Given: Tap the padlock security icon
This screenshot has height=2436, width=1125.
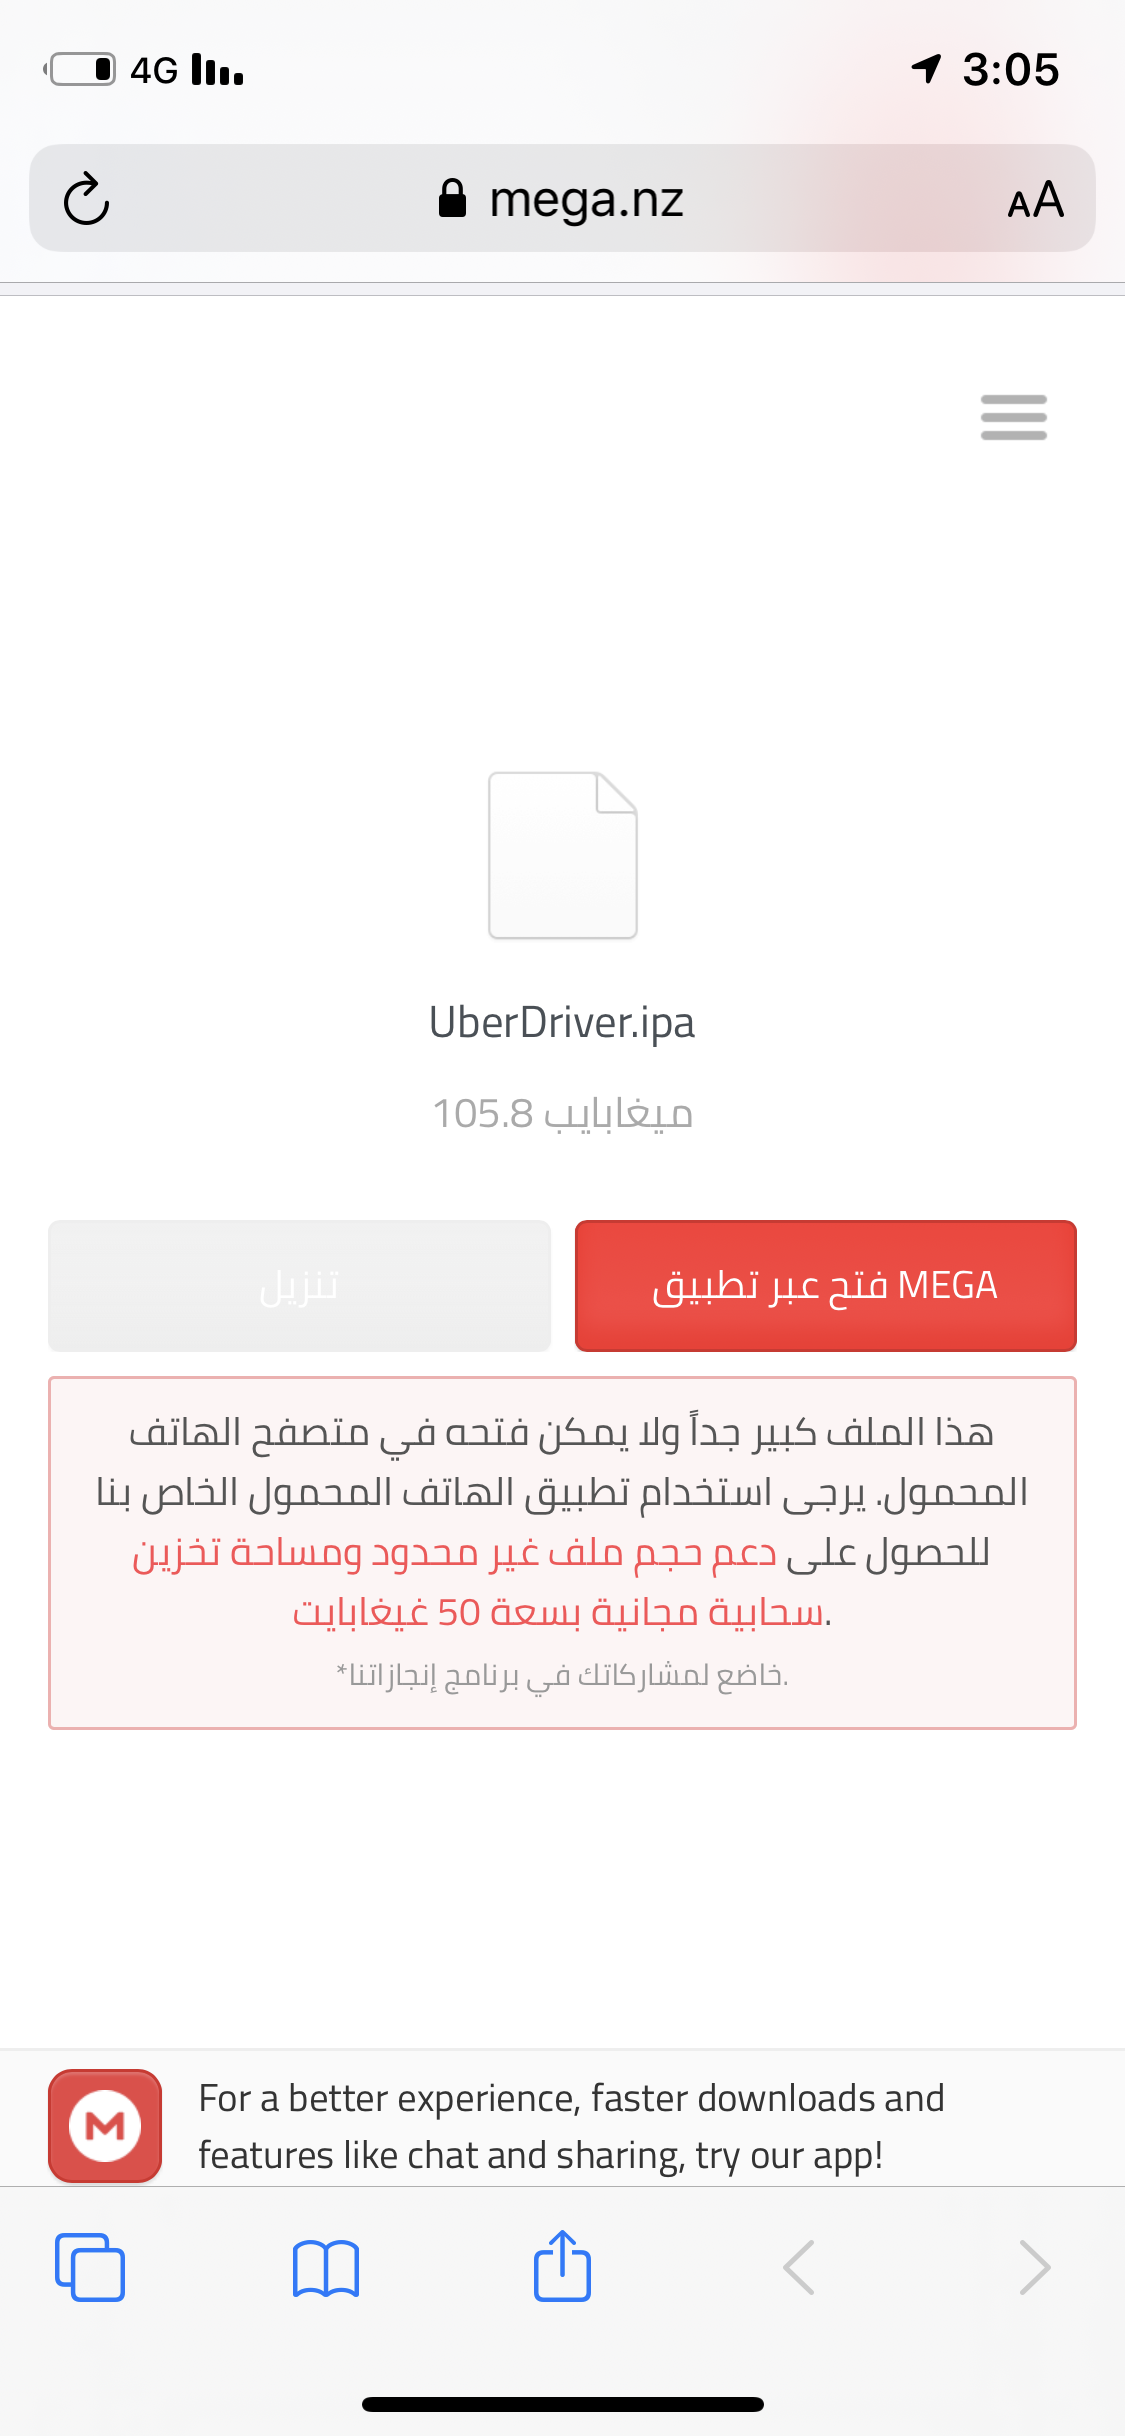Looking at the screenshot, I should tap(453, 198).
